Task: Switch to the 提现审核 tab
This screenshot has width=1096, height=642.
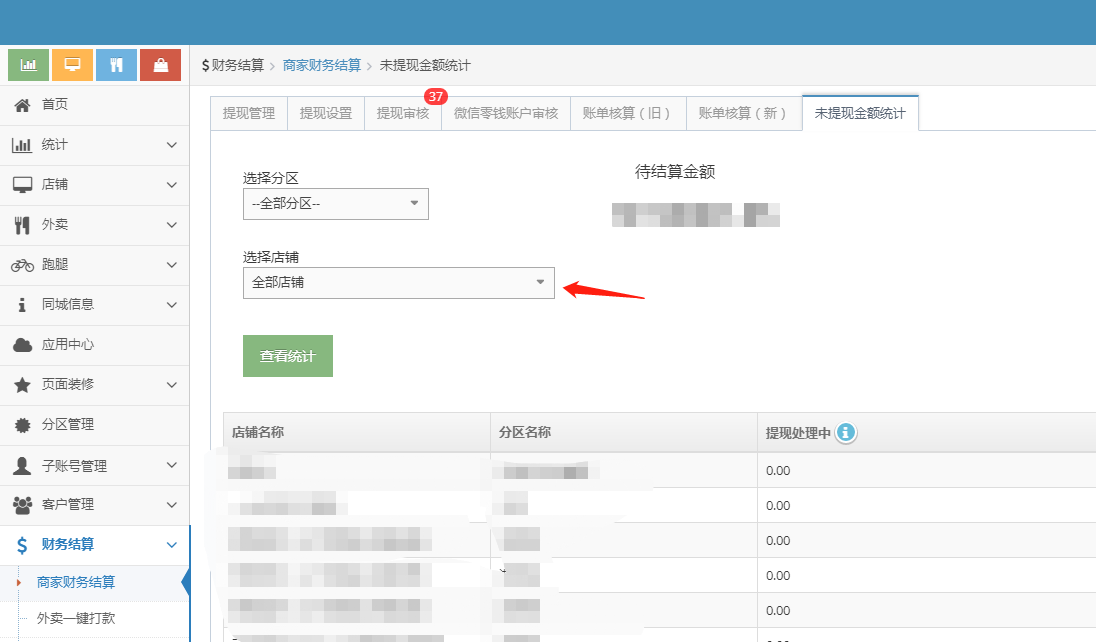Action: tap(402, 113)
